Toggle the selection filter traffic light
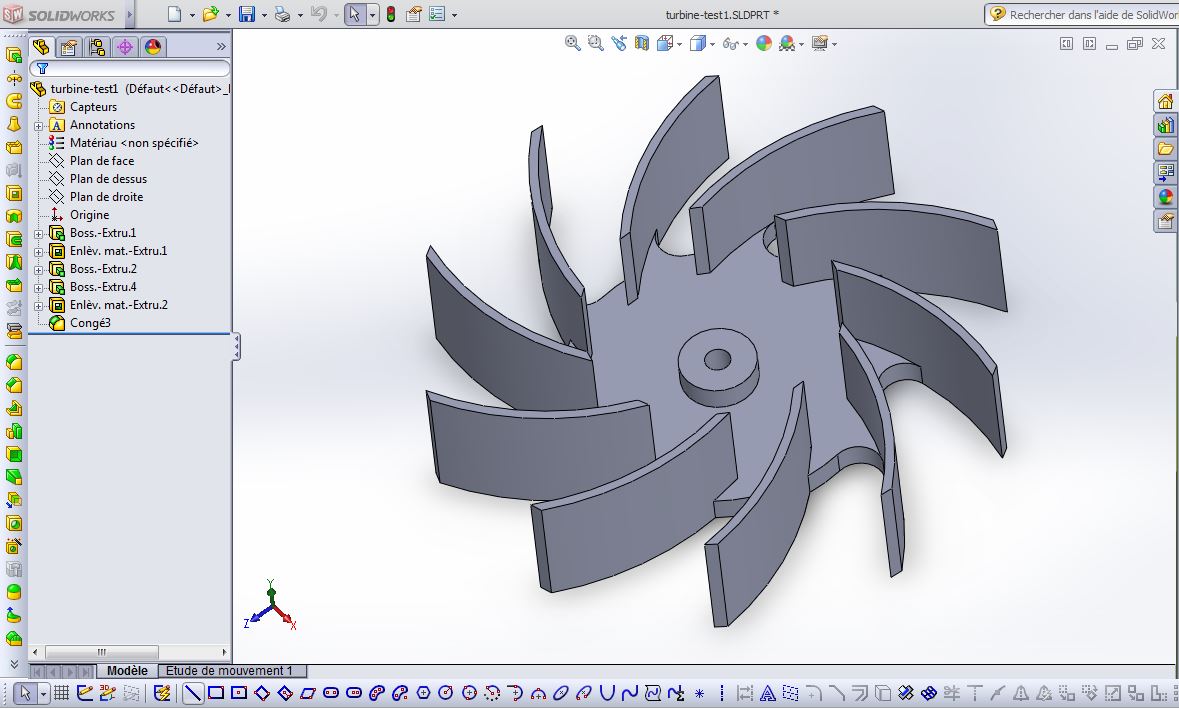 tap(389, 13)
